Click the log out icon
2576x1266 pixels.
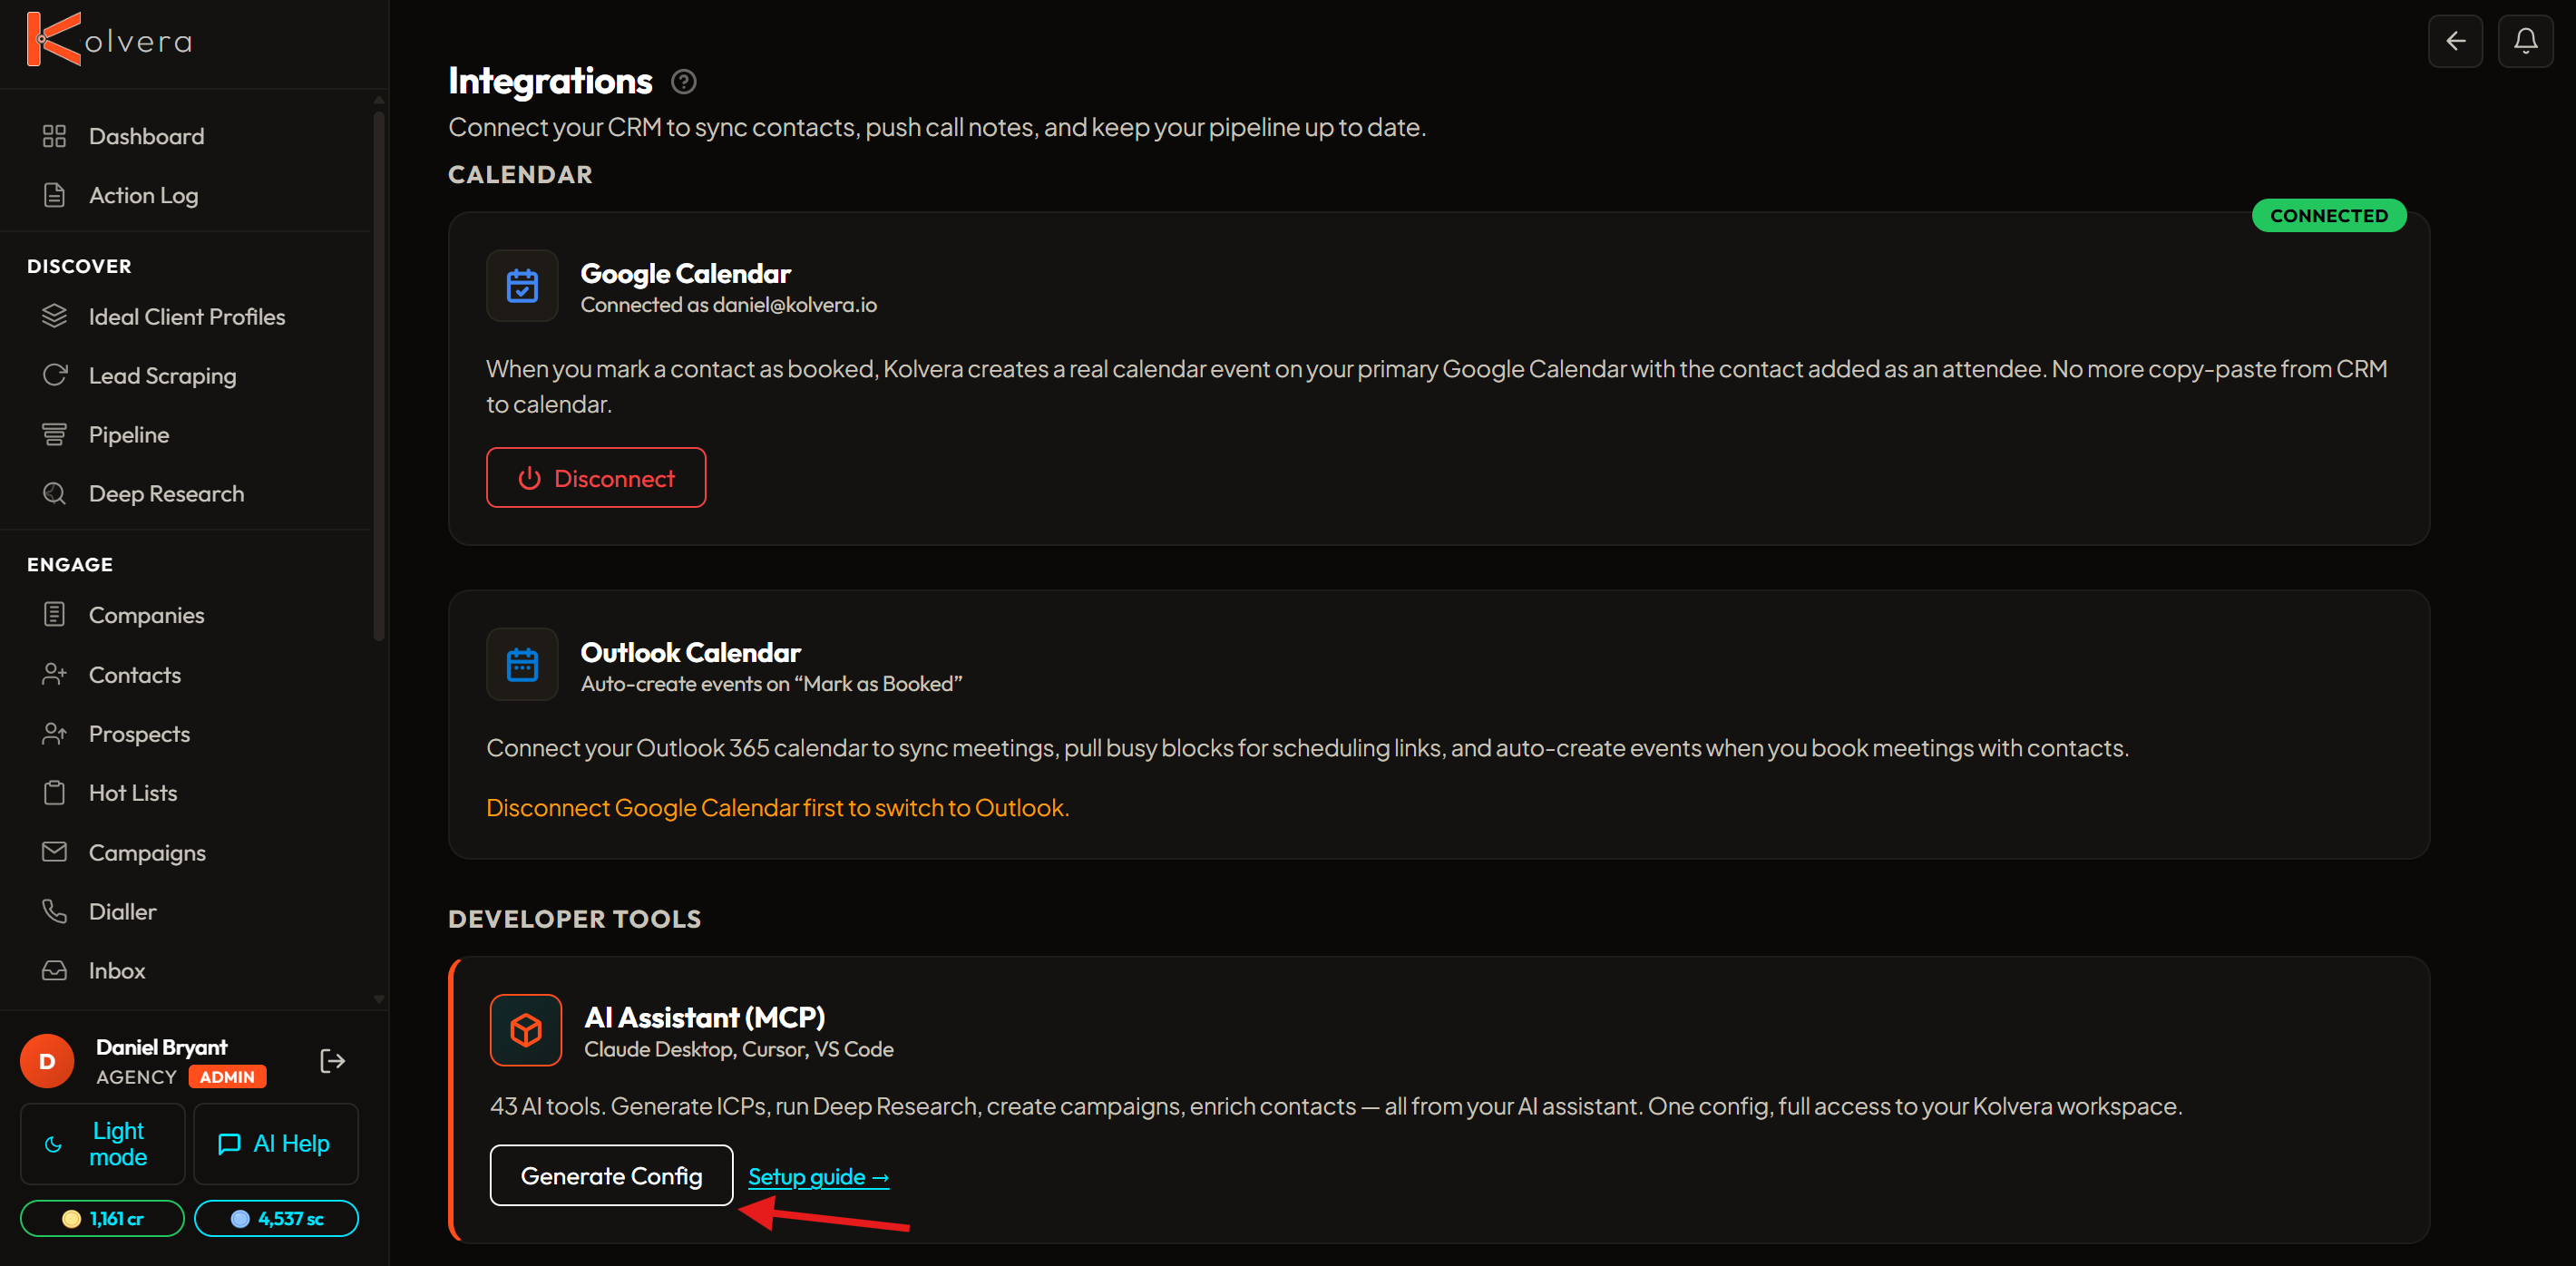pos(332,1061)
